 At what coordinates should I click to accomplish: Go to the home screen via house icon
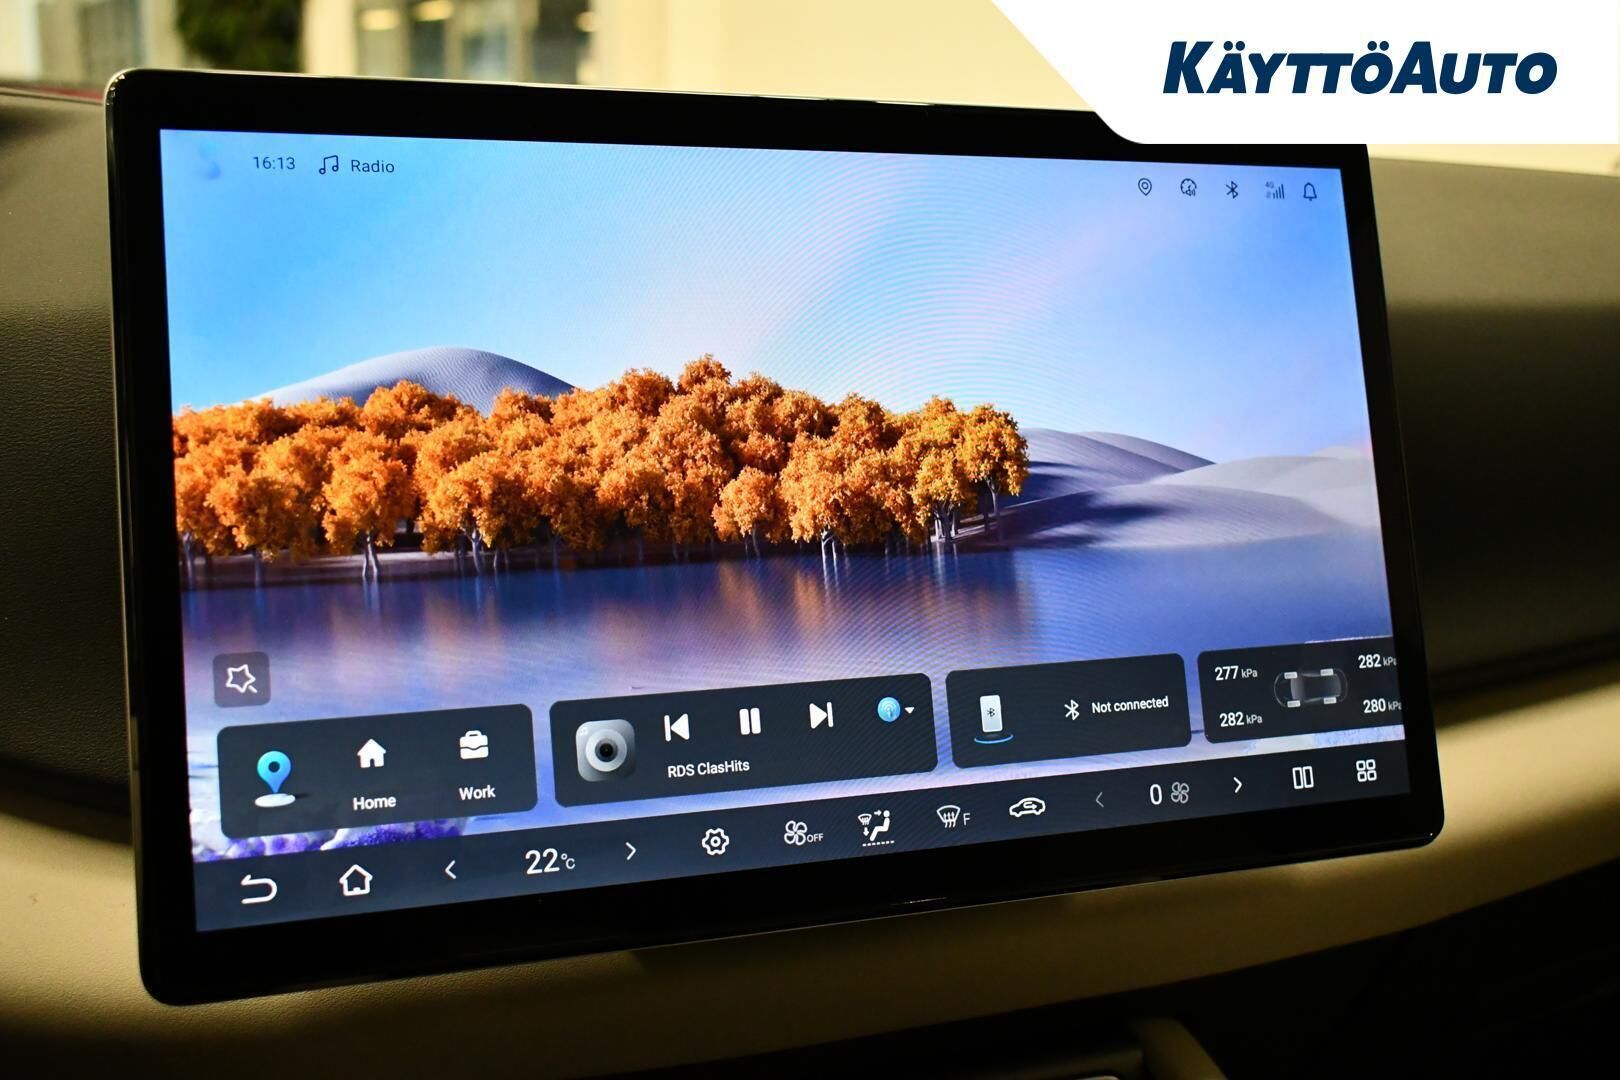point(356,880)
